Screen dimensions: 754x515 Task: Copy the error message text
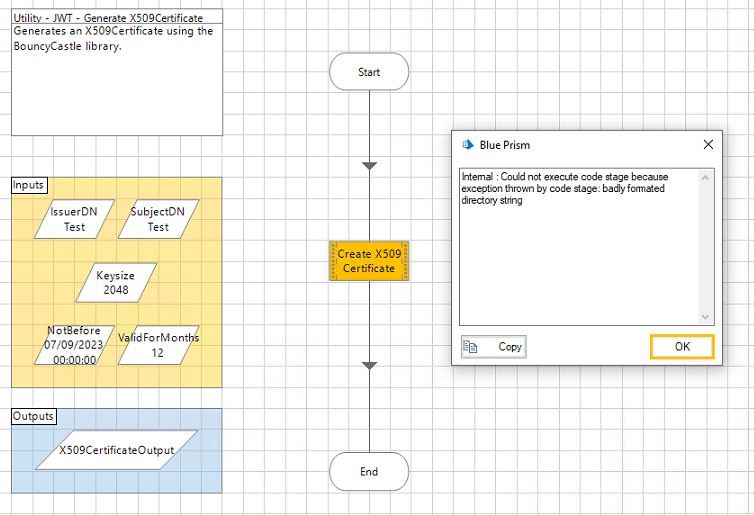click(x=493, y=347)
